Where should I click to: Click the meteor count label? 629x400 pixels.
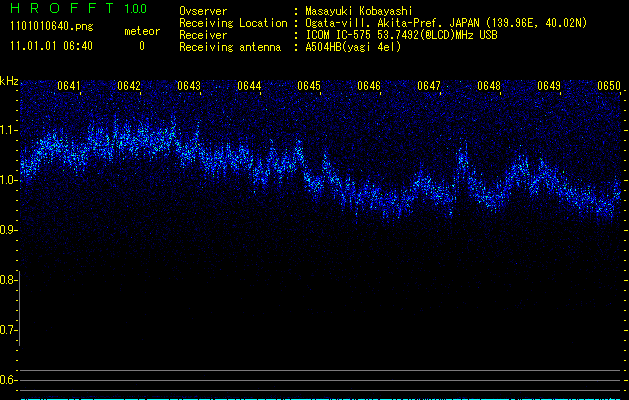[x=141, y=32]
